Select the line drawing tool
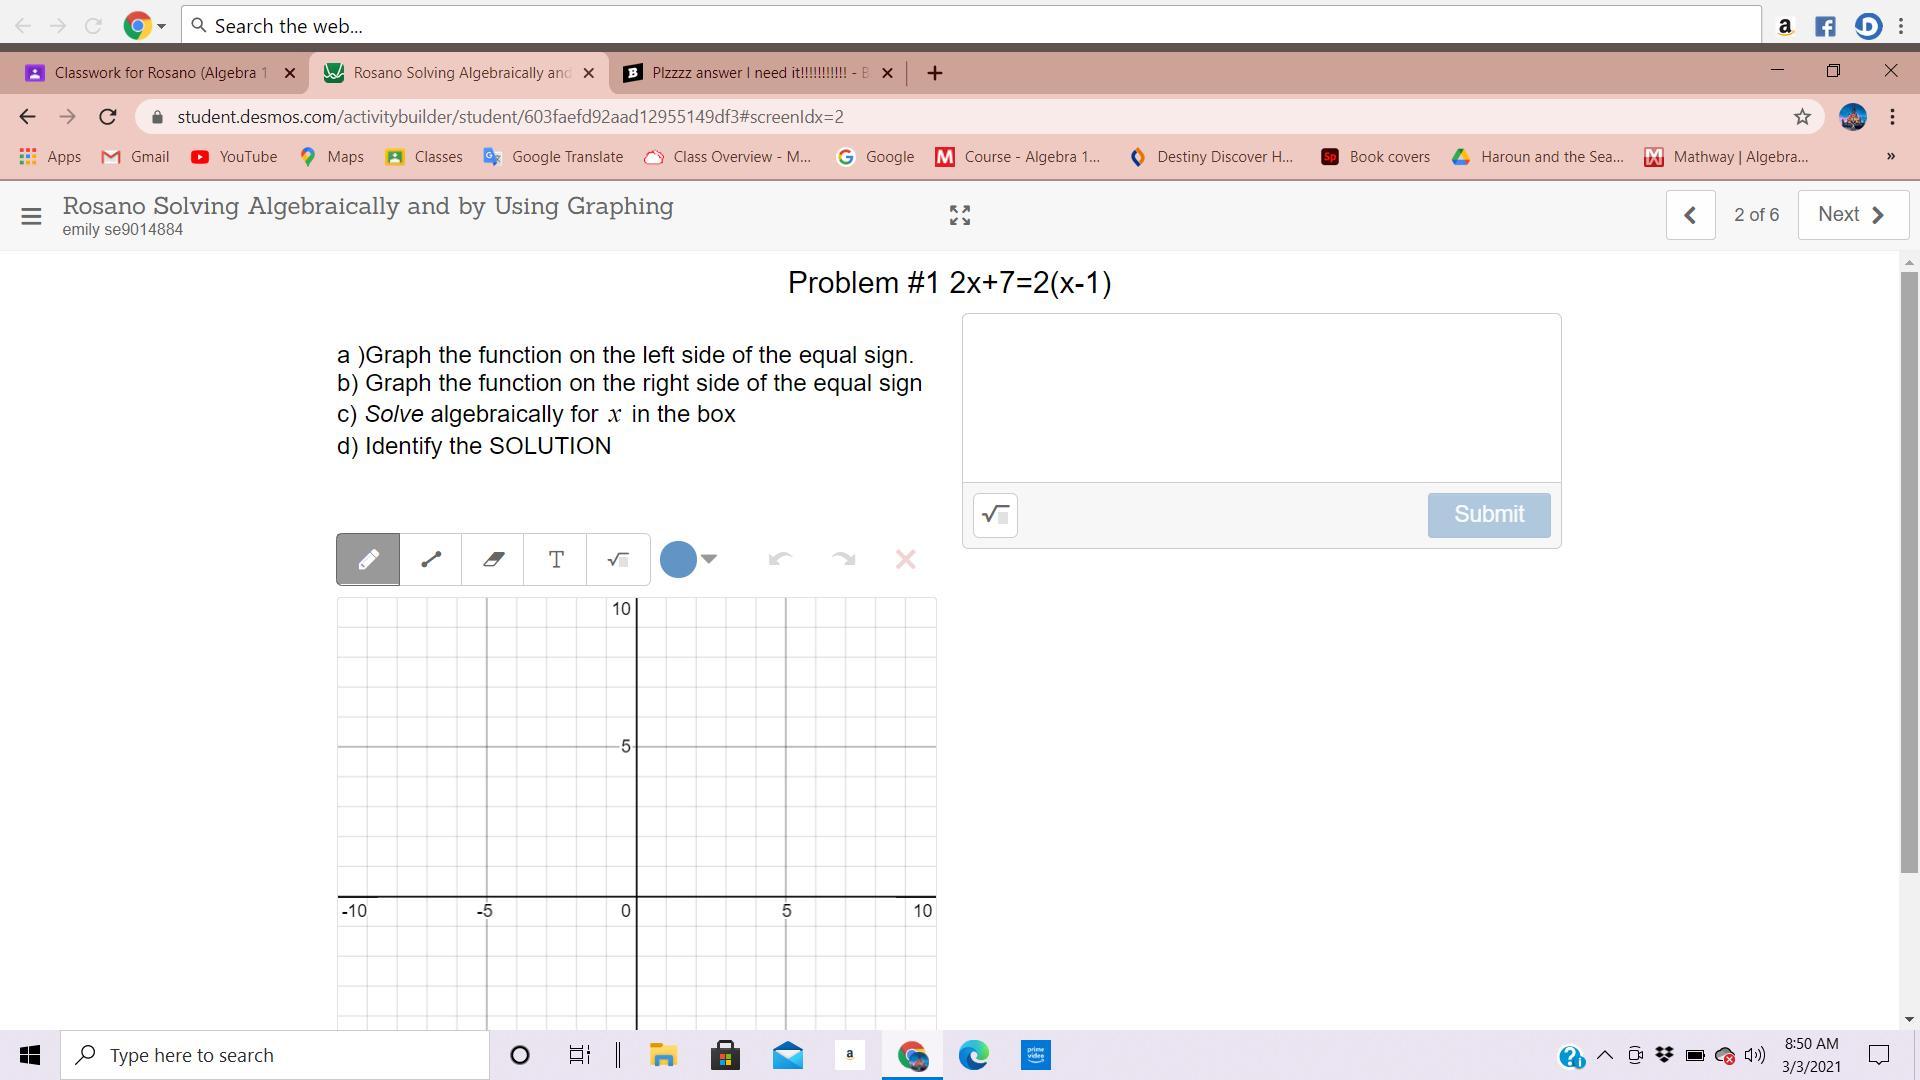The width and height of the screenshot is (1920, 1080). (x=431, y=559)
